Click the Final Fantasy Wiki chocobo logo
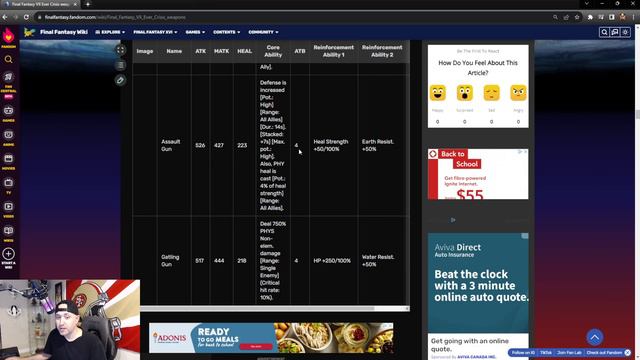 [x=29, y=32]
